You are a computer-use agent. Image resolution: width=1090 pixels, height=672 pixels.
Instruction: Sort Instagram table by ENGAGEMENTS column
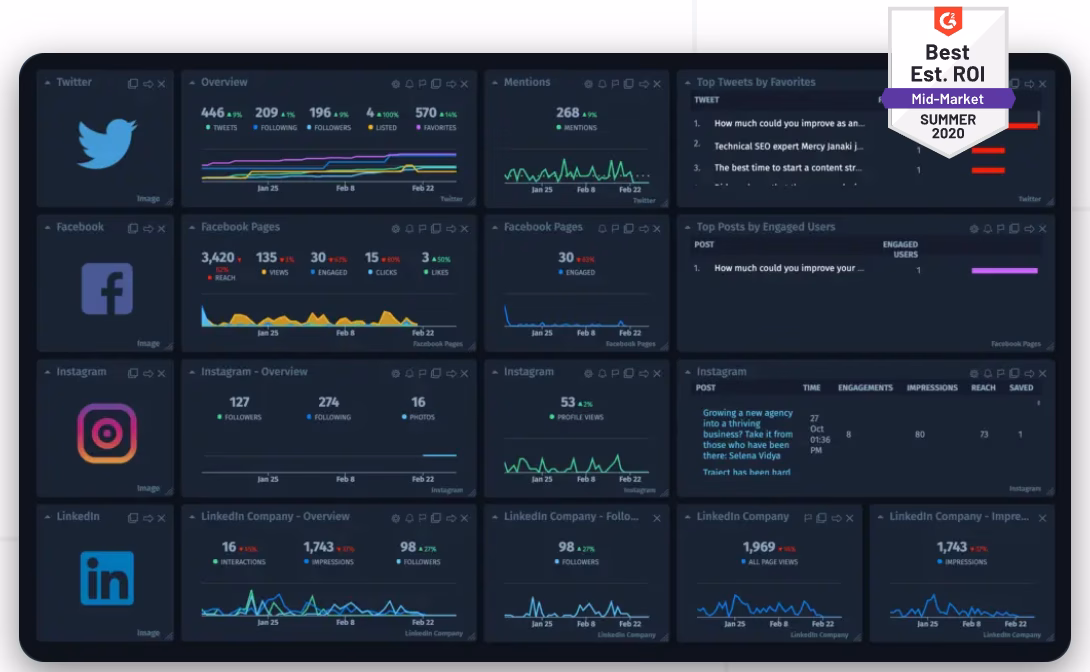865,388
